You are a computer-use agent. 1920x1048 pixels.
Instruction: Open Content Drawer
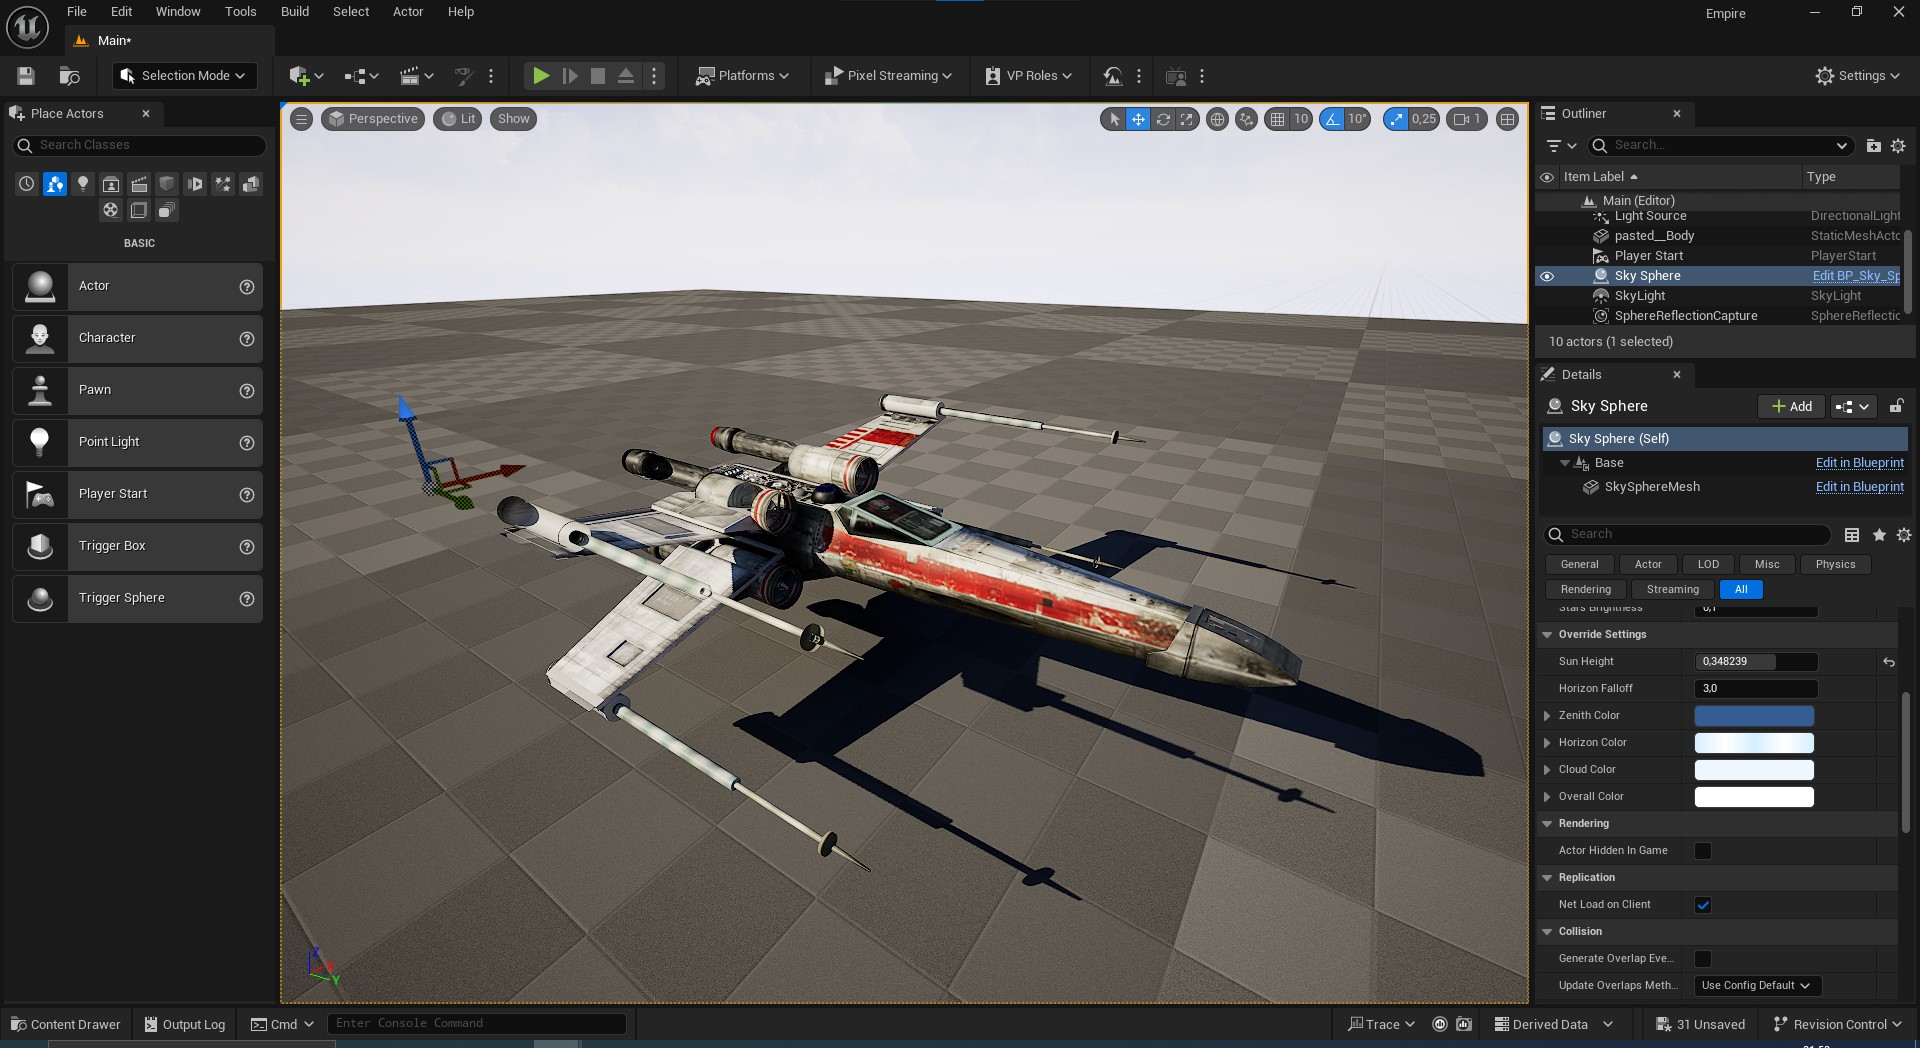[x=66, y=1025]
